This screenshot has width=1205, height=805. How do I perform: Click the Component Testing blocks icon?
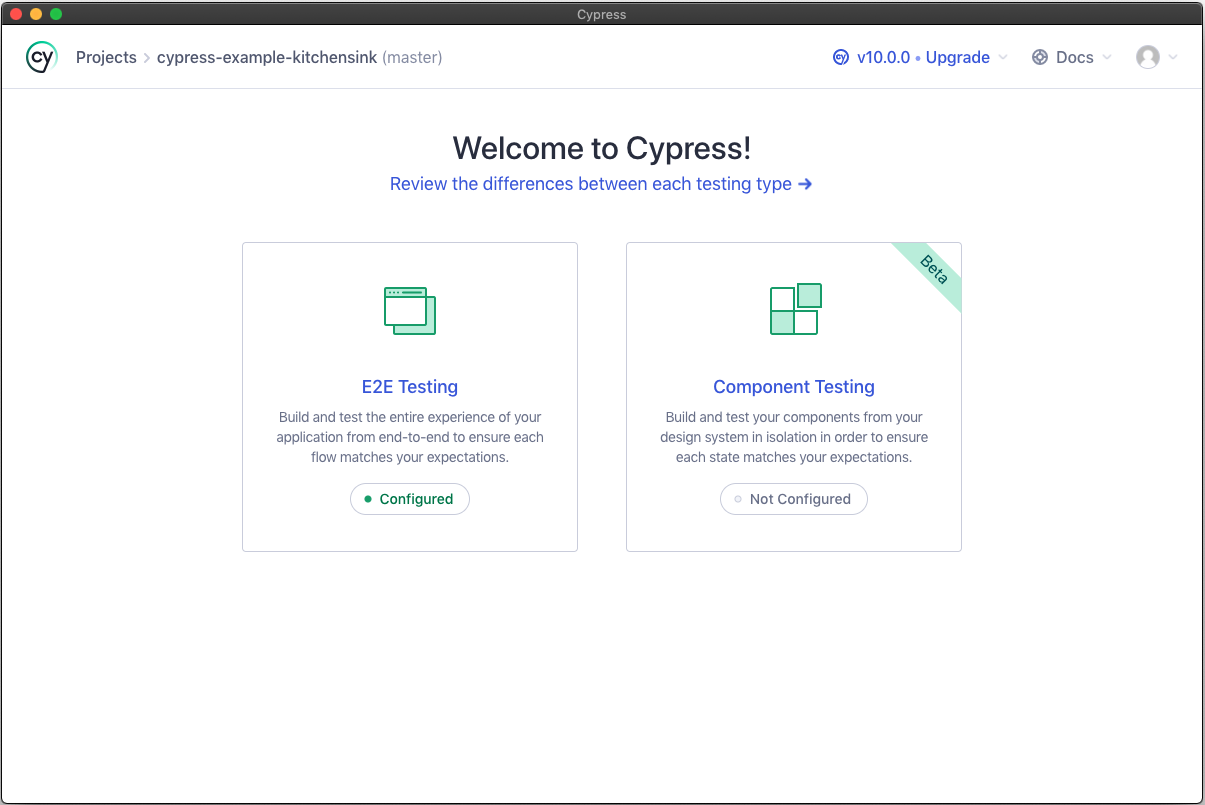pyautogui.click(x=795, y=309)
